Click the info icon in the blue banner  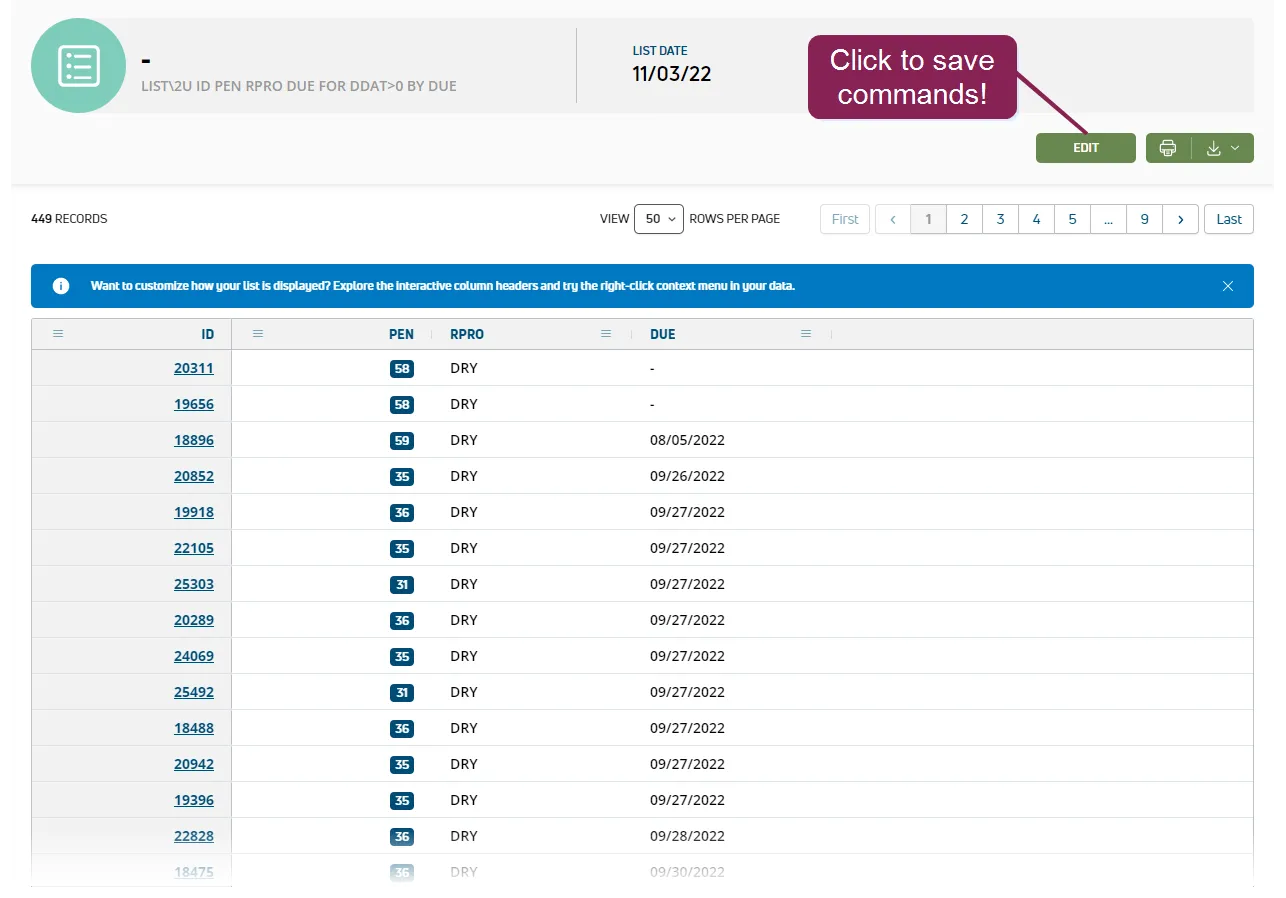point(61,286)
